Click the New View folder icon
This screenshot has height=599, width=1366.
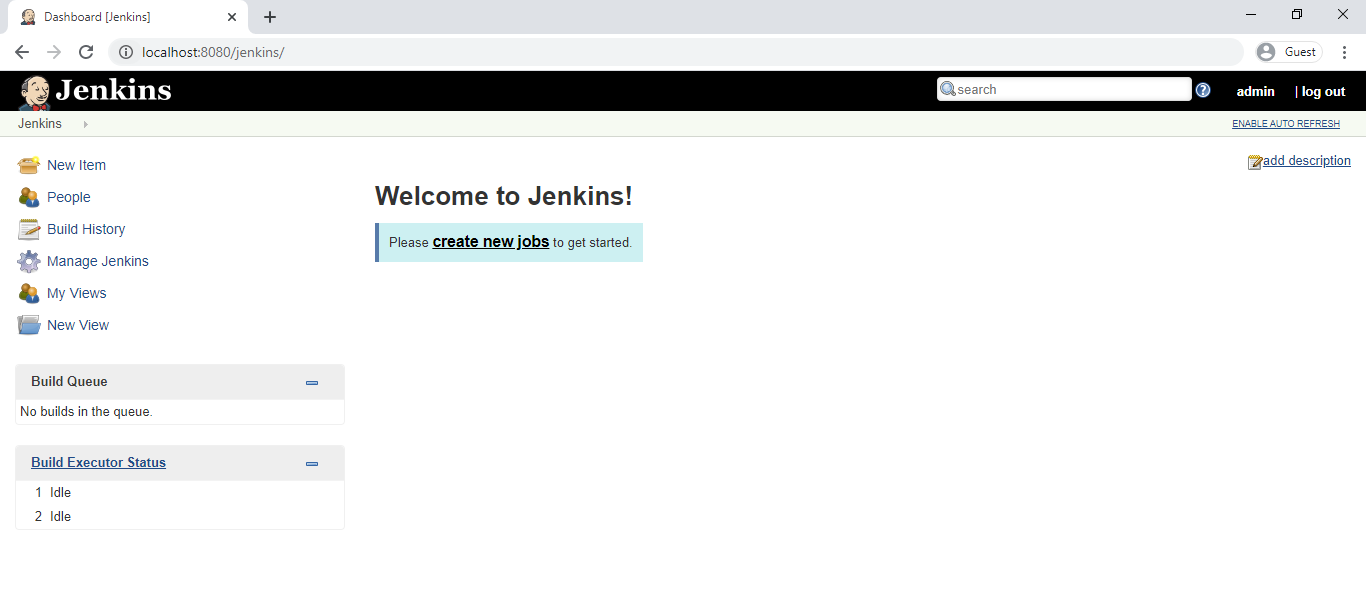click(x=29, y=325)
